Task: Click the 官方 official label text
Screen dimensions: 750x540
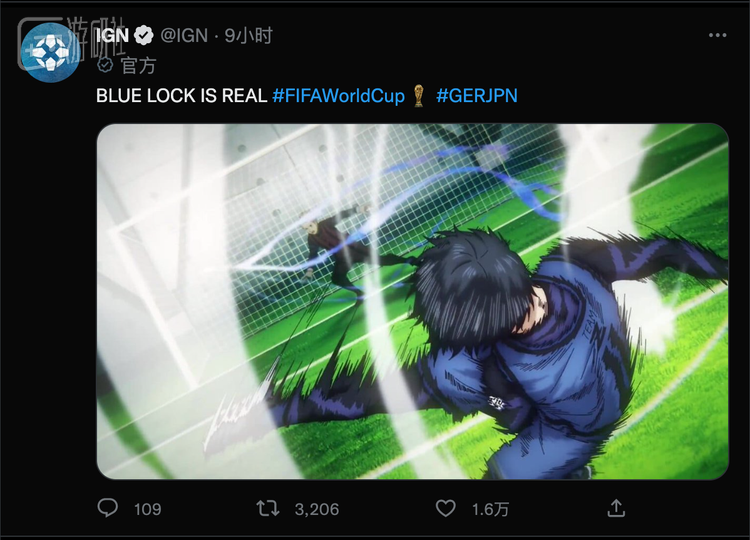Action: 138,65
